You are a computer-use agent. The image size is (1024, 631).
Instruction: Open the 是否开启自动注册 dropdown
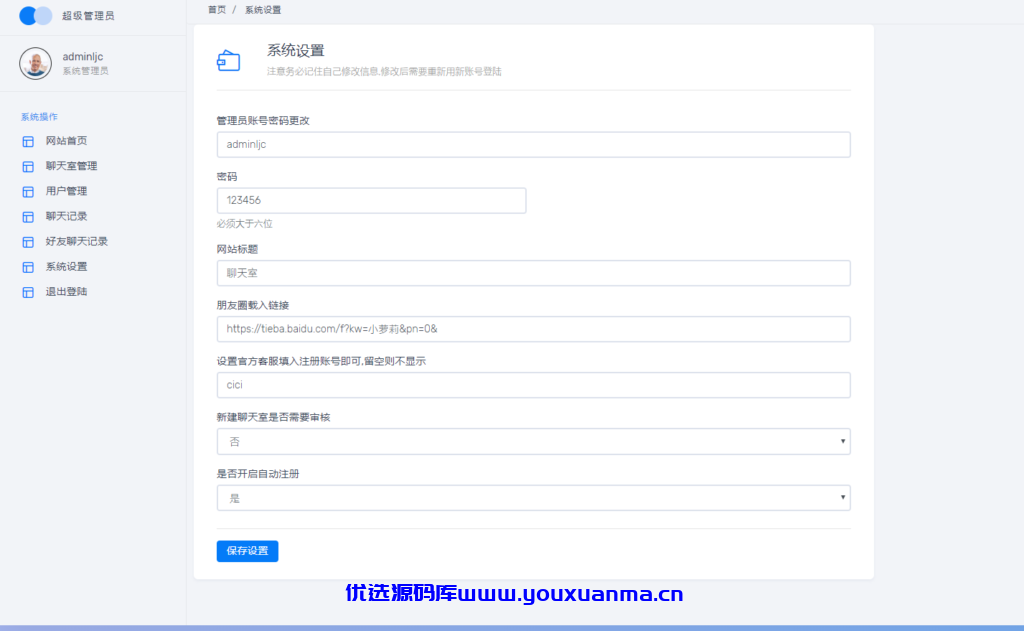pyautogui.click(x=534, y=498)
